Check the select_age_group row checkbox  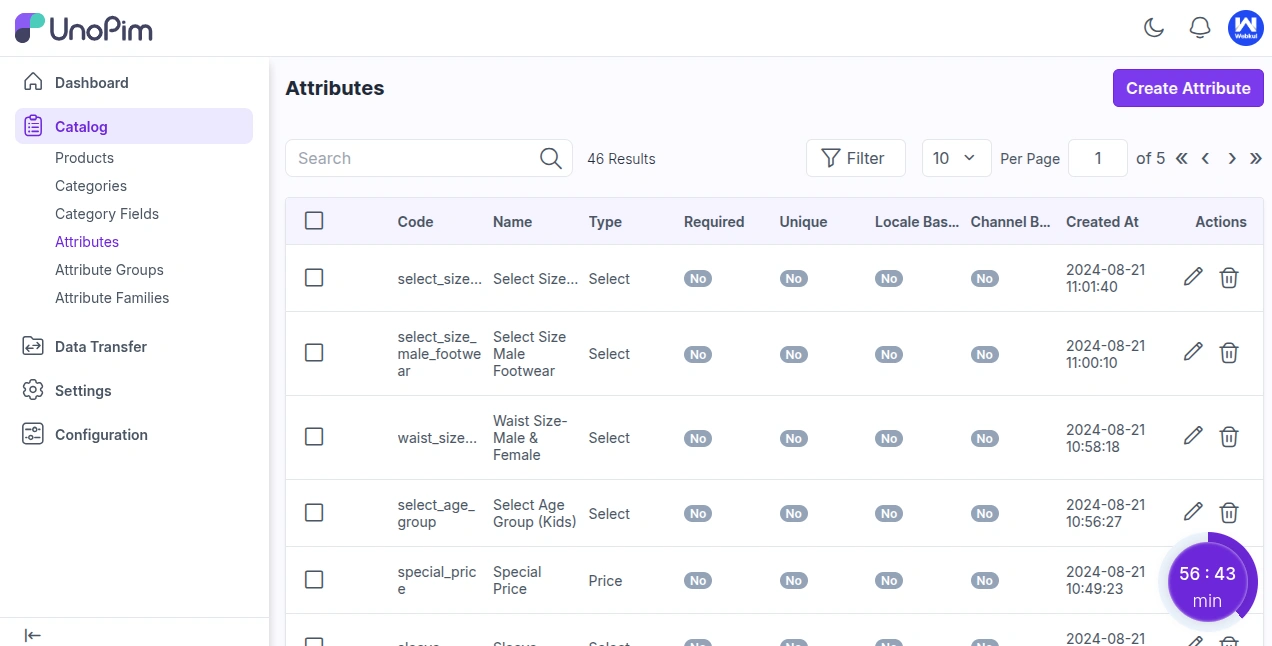(314, 513)
